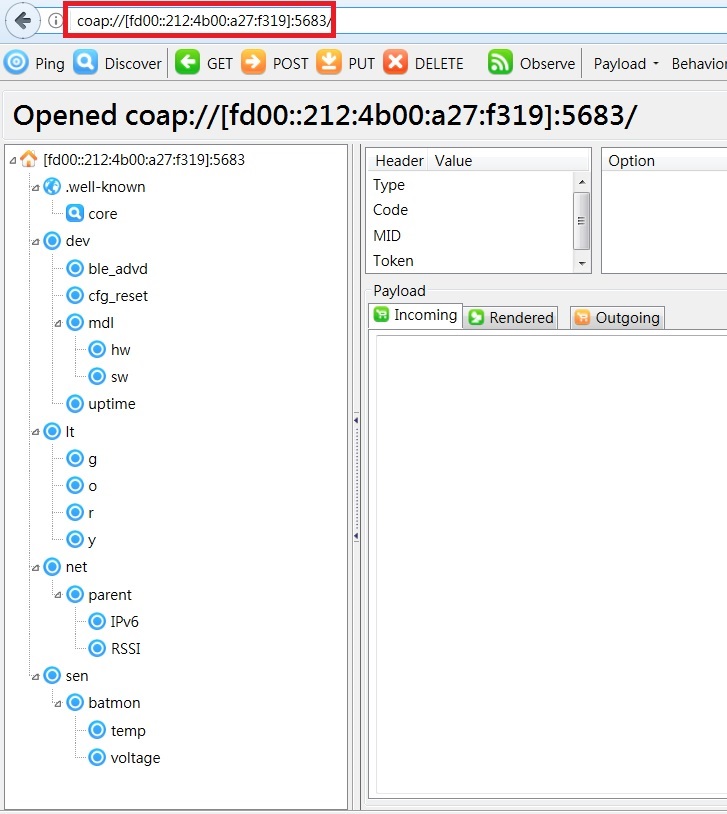Collapse the dev tree node
Image resolution: width=727 pixels, height=814 pixels.
(x=35, y=242)
